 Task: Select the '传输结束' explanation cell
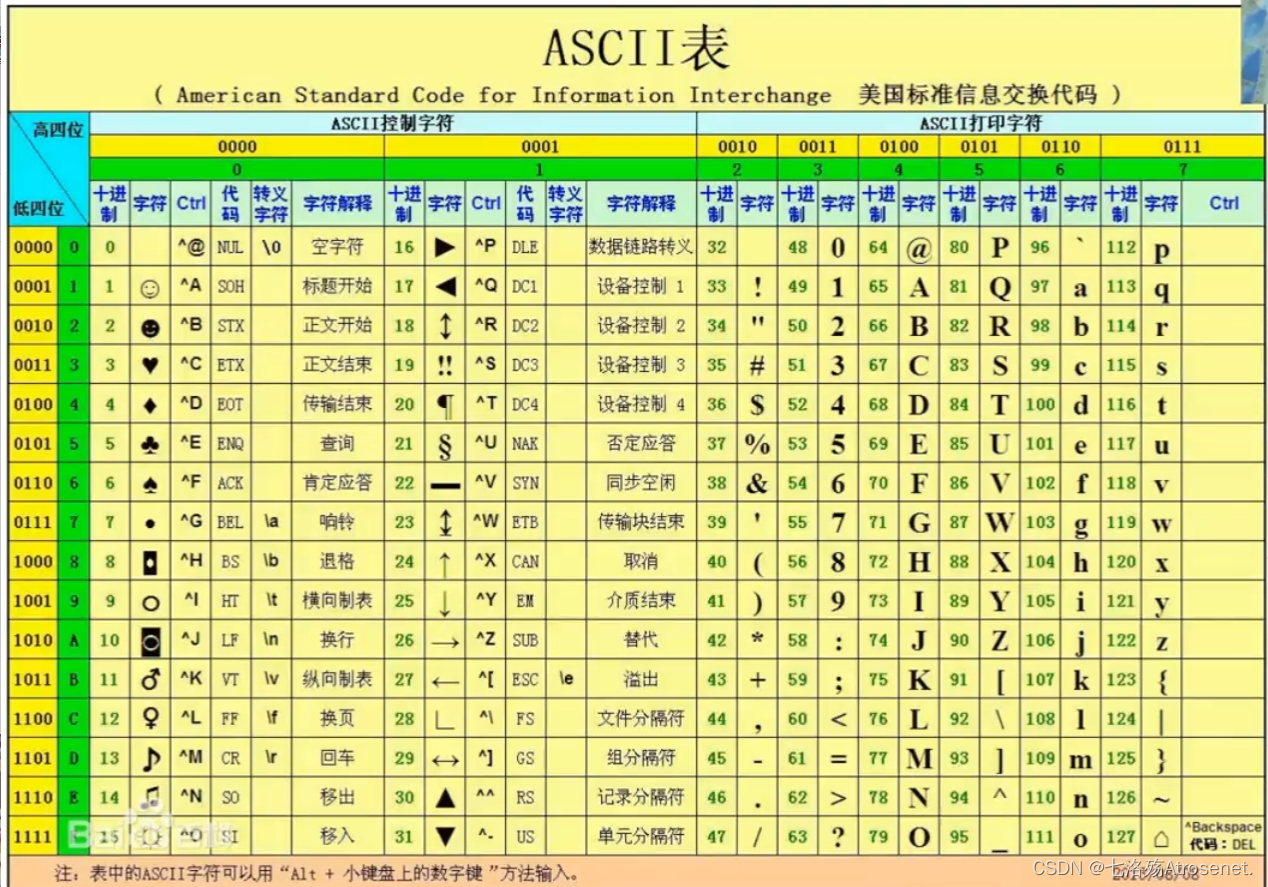(337, 404)
